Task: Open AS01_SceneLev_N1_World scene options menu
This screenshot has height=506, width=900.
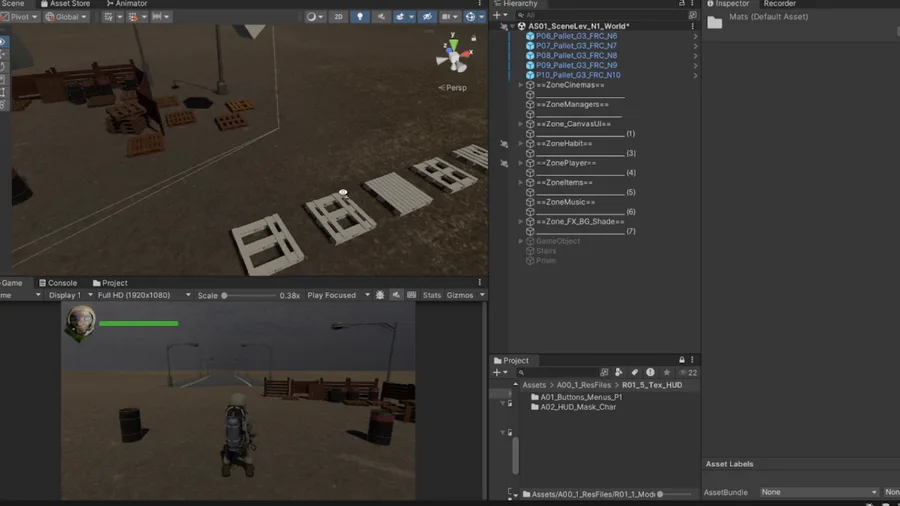Action: coord(693,26)
